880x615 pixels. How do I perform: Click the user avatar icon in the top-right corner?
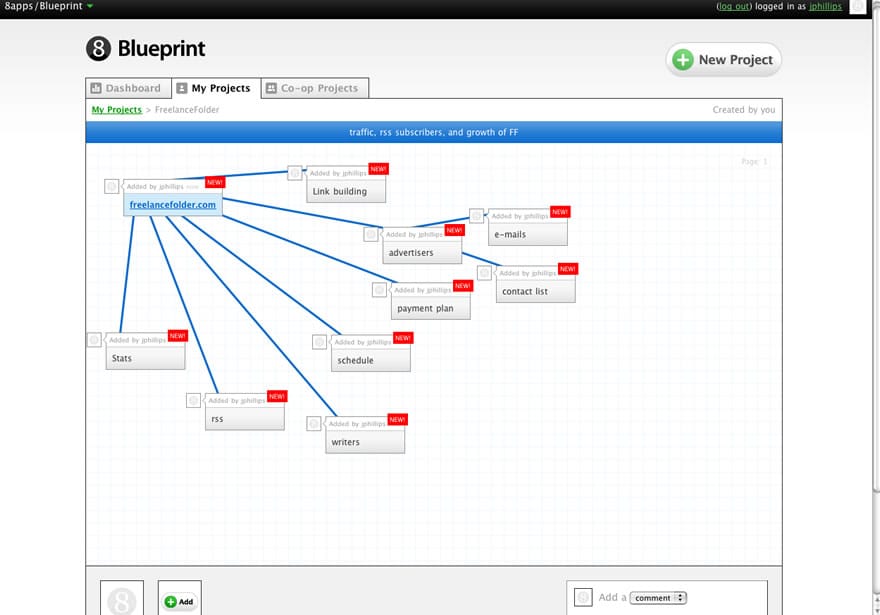pos(857,7)
